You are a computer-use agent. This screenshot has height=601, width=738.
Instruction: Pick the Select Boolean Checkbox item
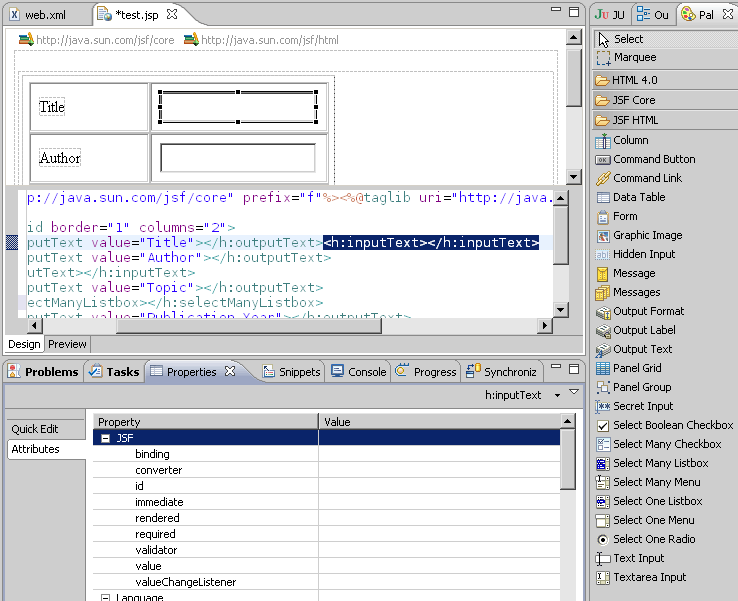tap(672, 425)
